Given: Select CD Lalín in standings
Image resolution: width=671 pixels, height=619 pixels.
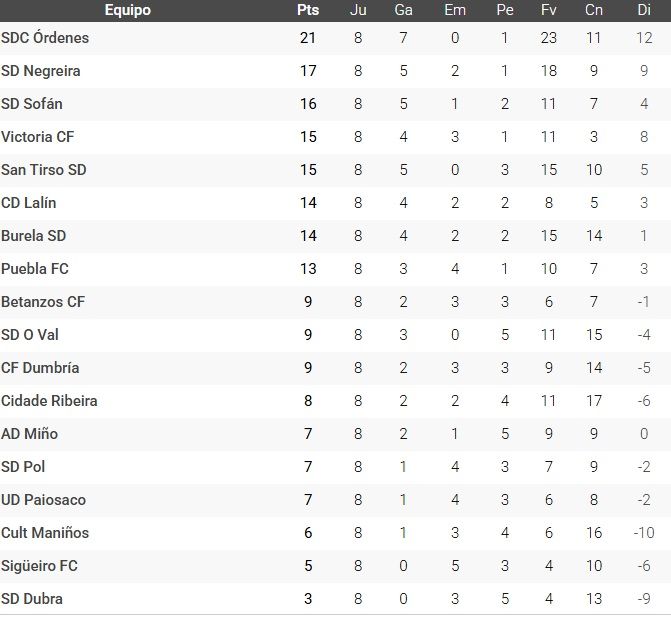Looking at the screenshot, I should pyautogui.click(x=29, y=203).
